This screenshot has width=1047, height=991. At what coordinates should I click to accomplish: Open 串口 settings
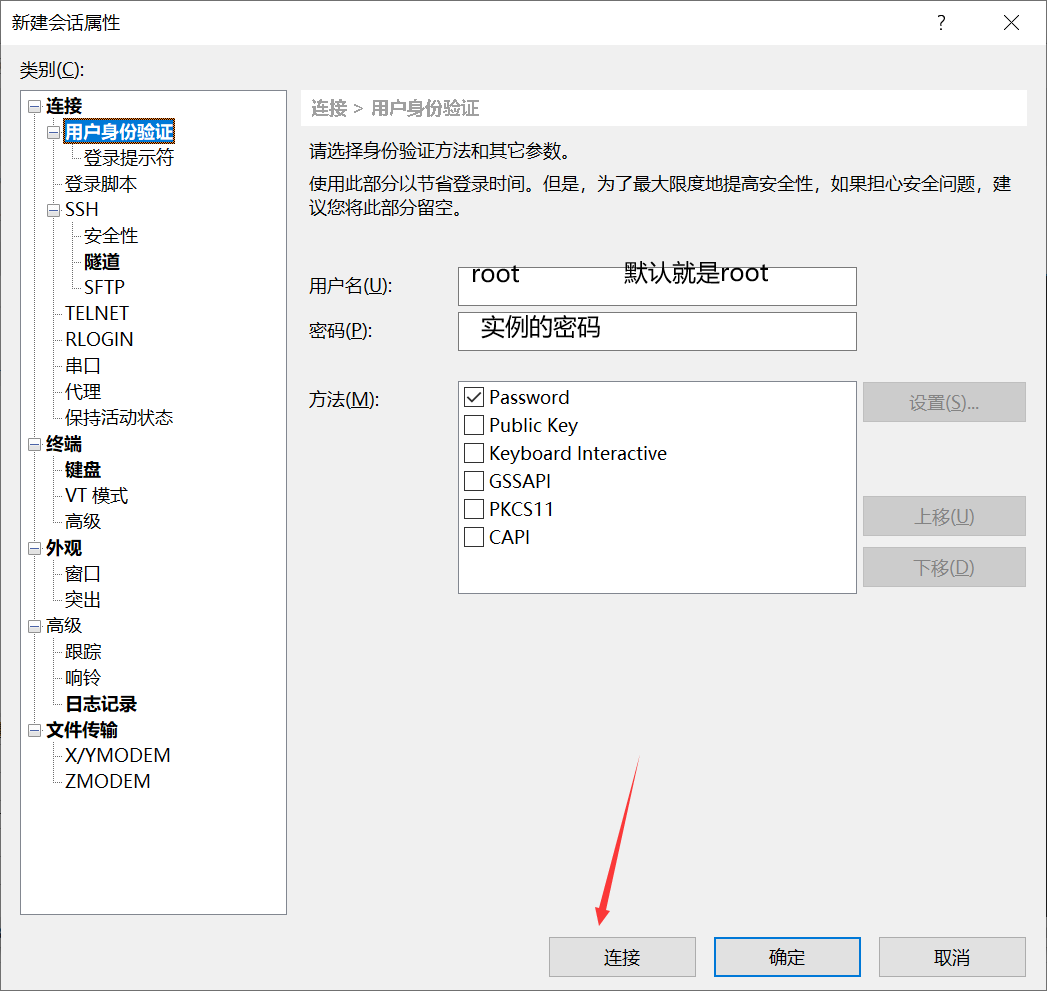tap(83, 367)
